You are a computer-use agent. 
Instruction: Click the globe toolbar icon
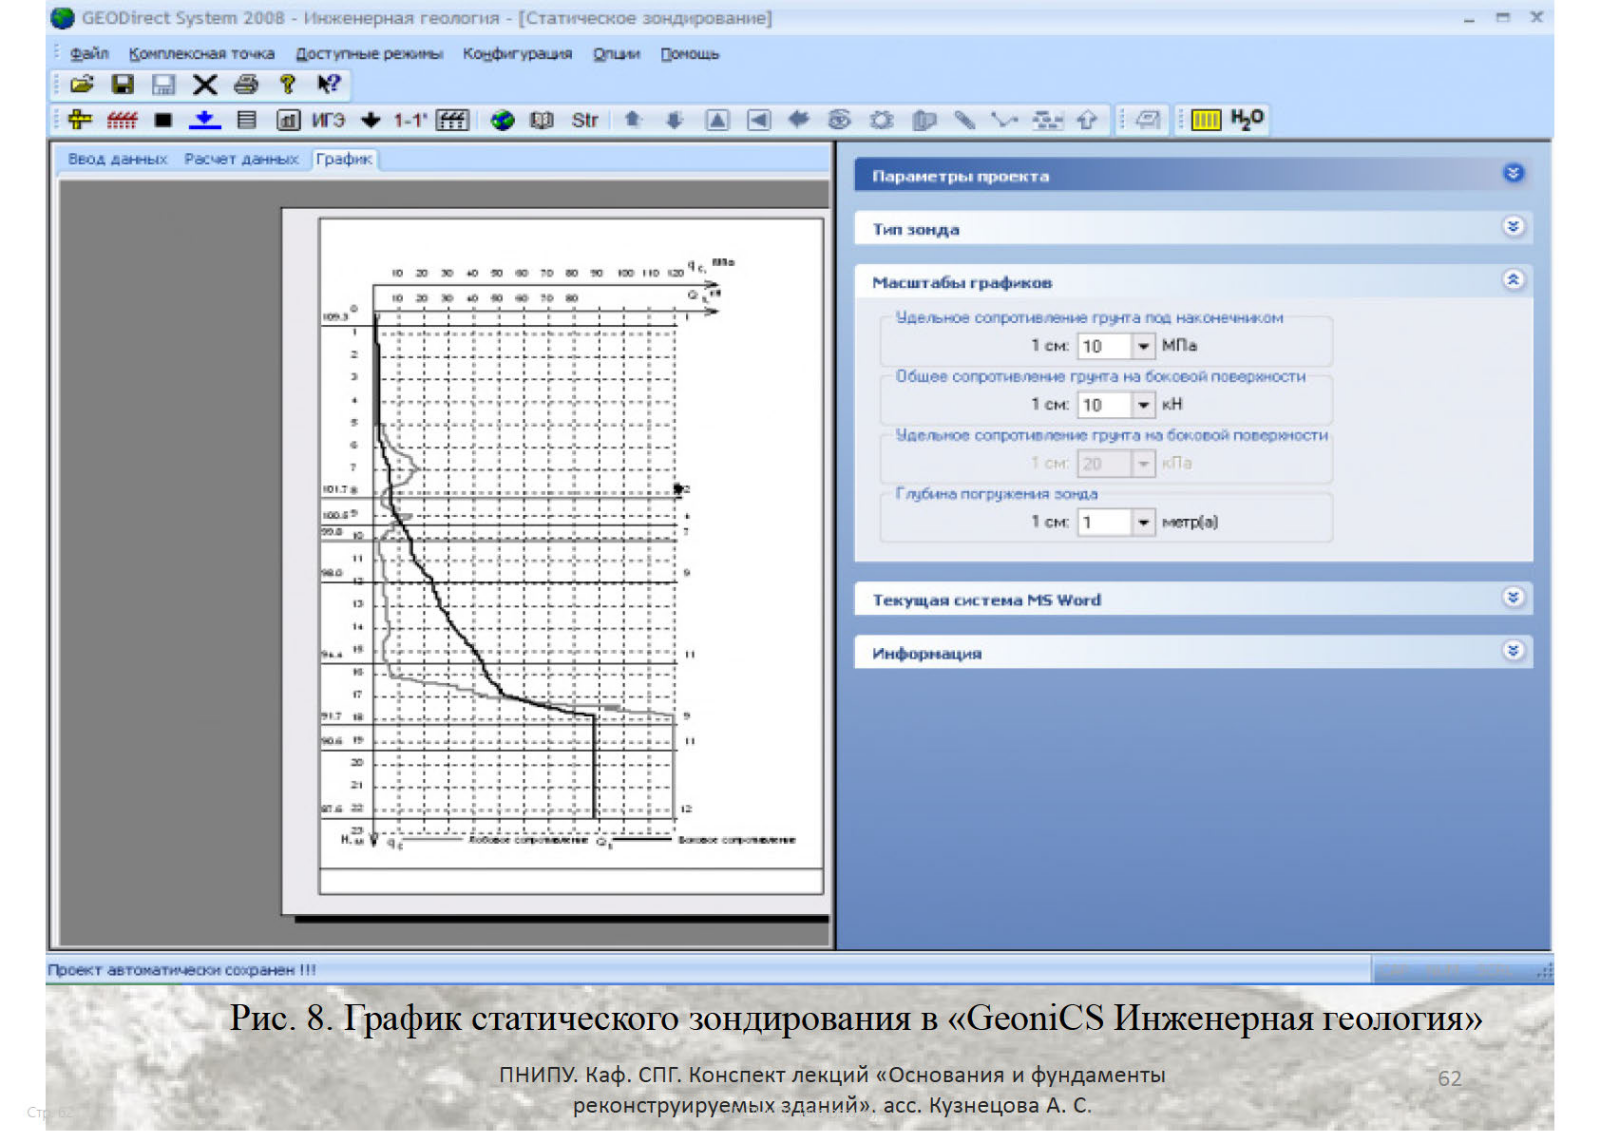click(502, 121)
